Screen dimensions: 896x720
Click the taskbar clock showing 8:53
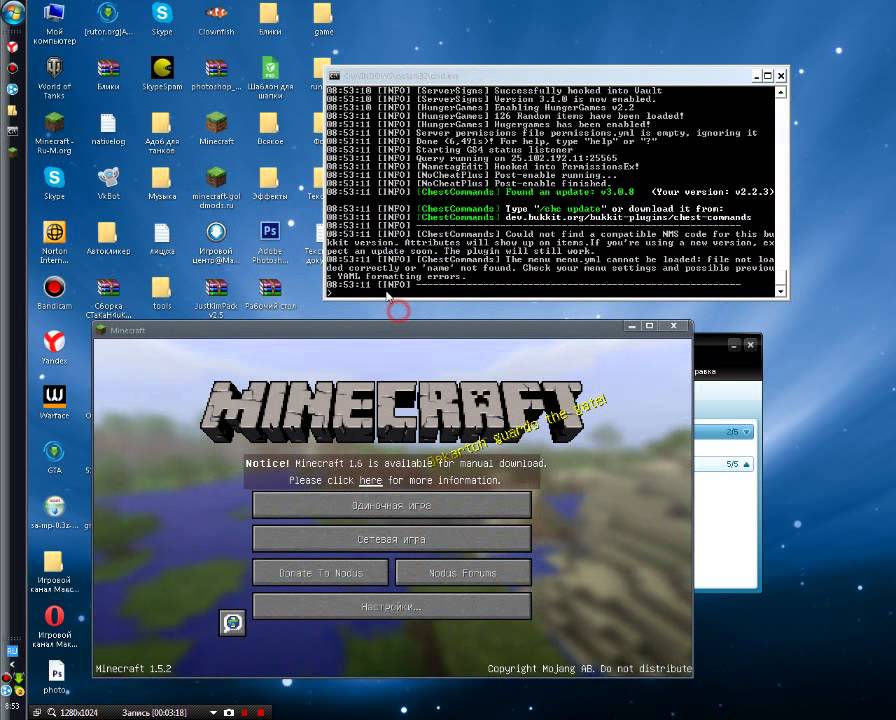pos(12,706)
